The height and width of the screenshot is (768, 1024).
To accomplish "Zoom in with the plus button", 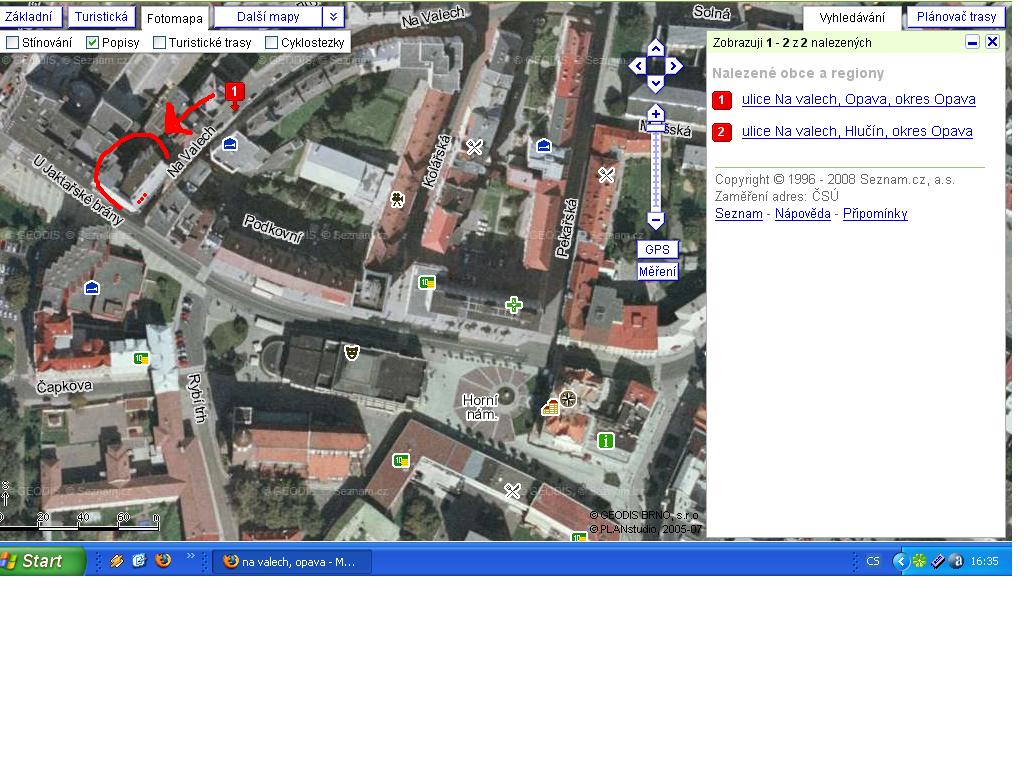I will 656,114.
